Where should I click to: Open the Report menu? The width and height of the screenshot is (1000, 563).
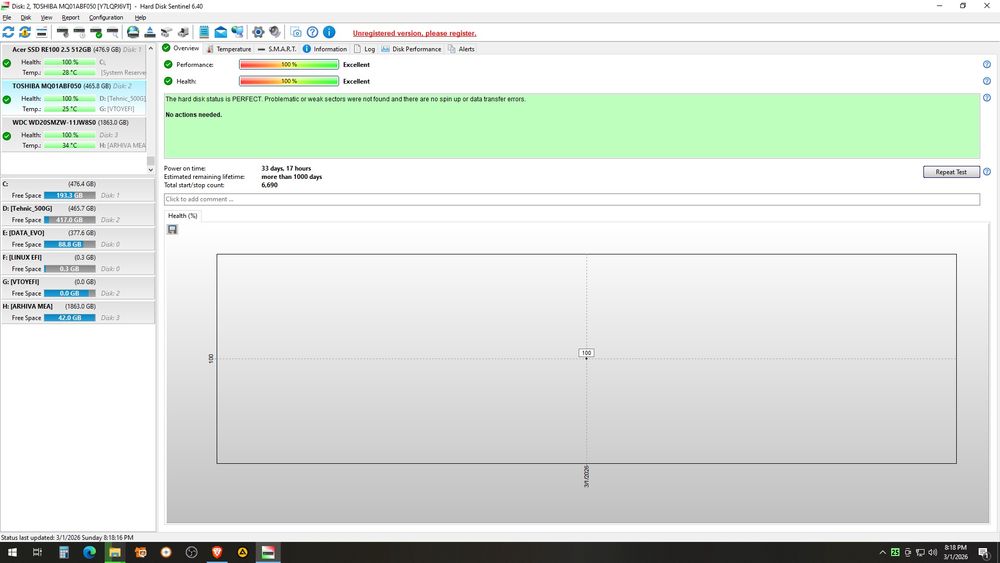71,18
